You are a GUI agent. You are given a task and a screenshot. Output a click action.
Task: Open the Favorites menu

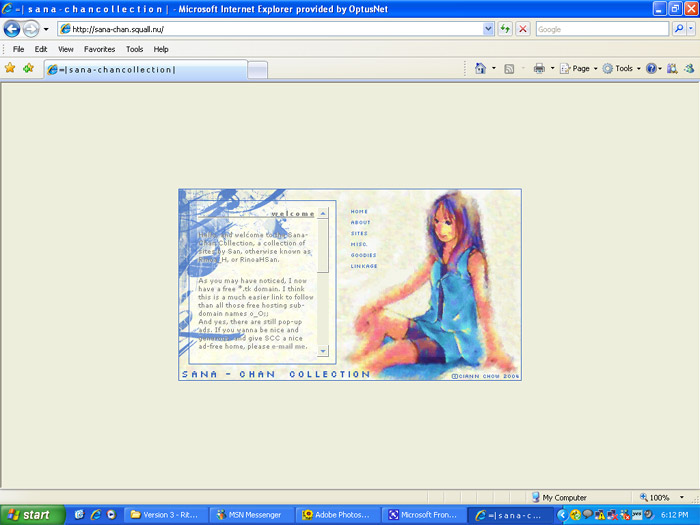coord(99,49)
